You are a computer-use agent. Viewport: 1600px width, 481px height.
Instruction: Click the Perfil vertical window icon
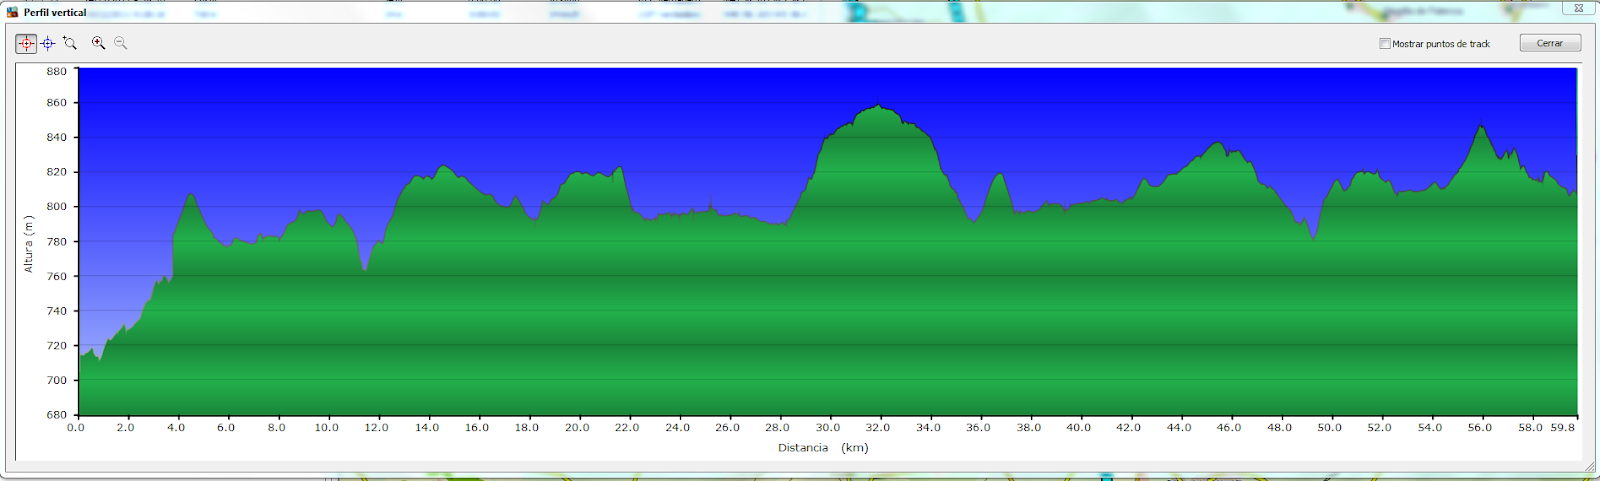12,12
